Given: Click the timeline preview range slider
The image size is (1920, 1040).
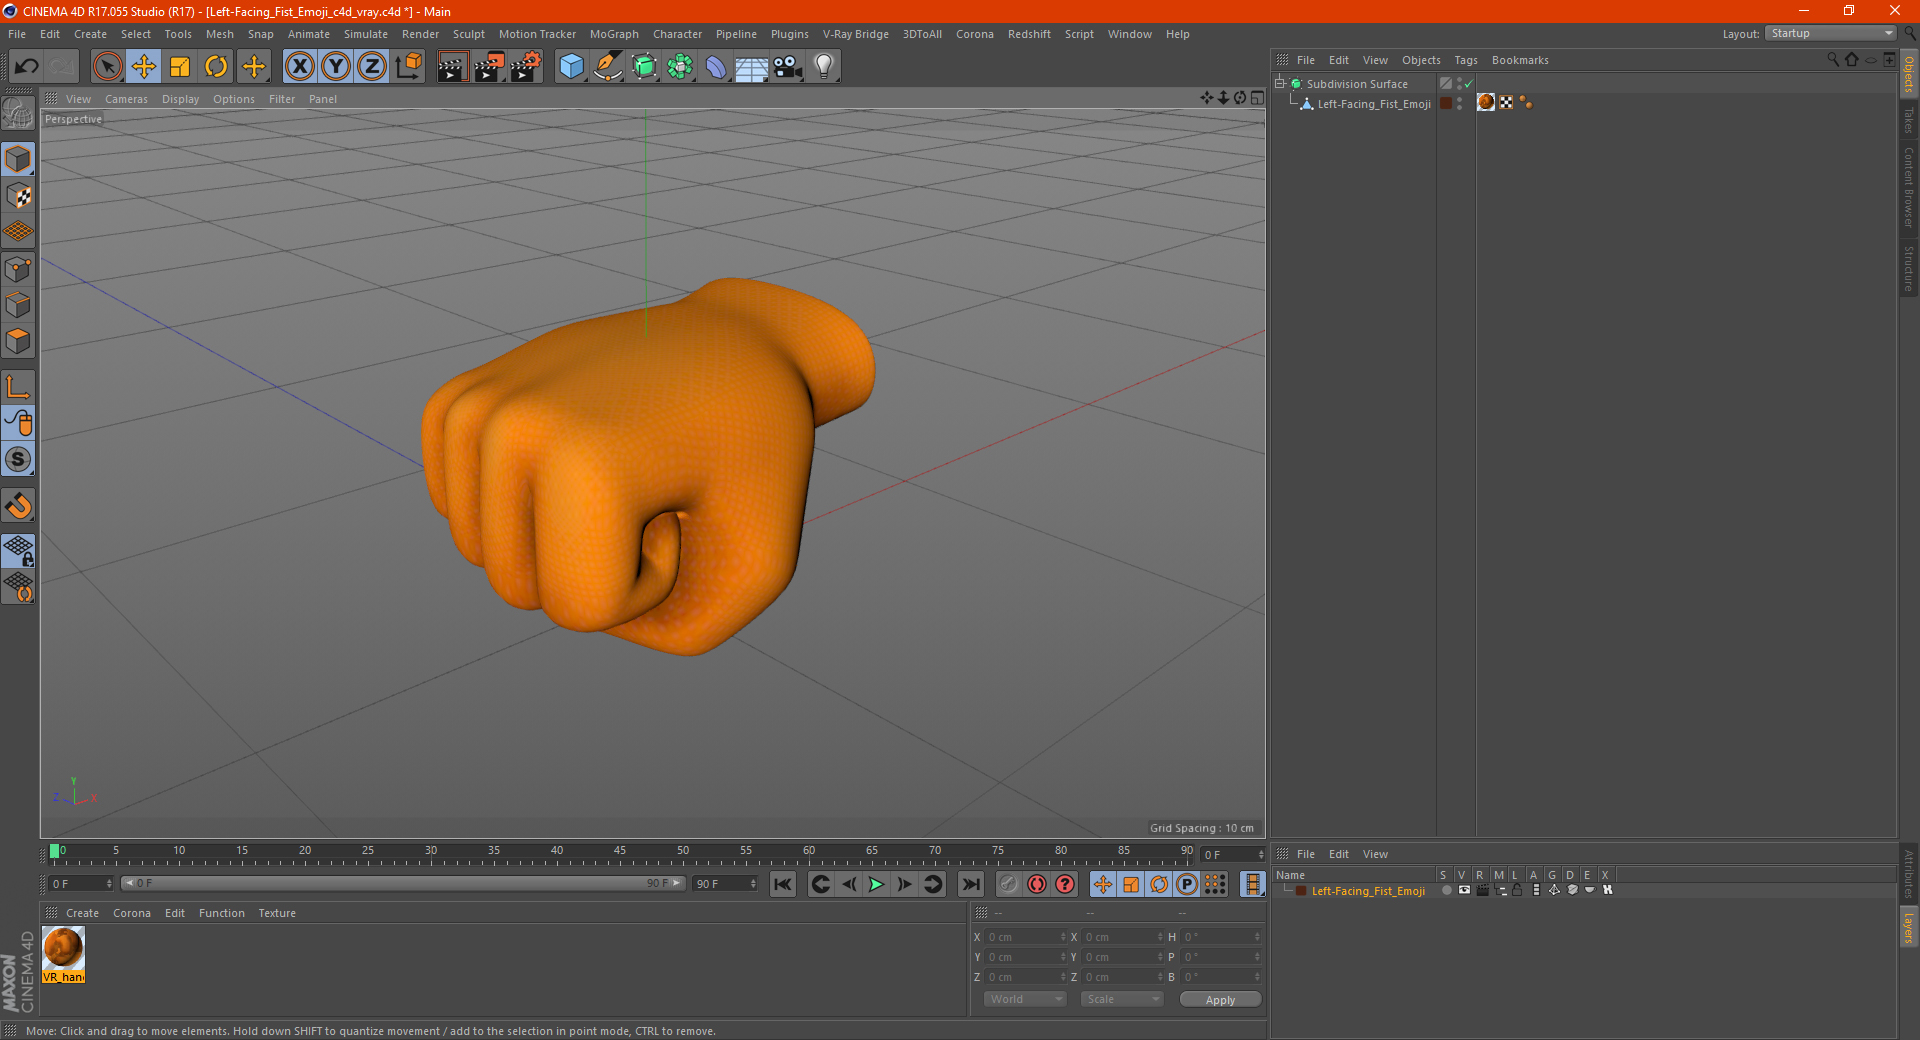Looking at the screenshot, I should coord(404,883).
